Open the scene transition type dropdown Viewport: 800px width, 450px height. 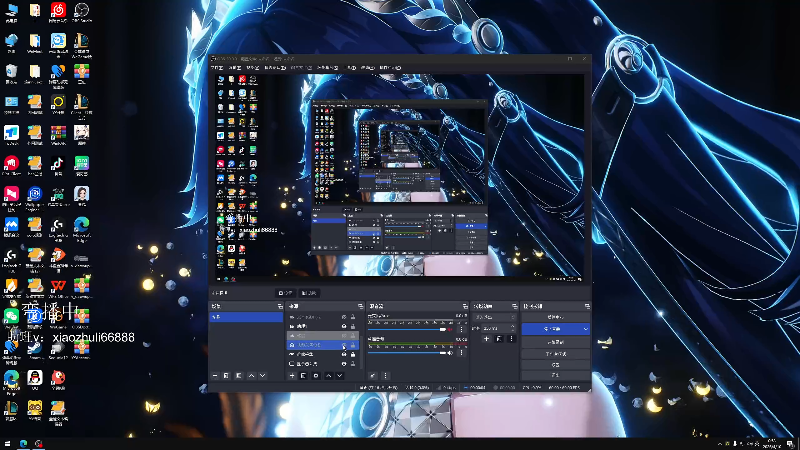tap(494, 317)
